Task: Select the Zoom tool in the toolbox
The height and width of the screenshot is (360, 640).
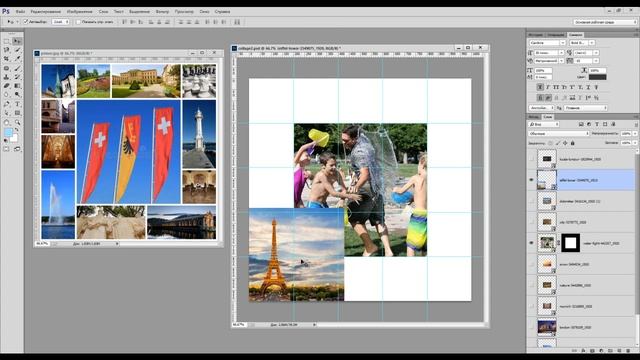Action: [17, 122]
